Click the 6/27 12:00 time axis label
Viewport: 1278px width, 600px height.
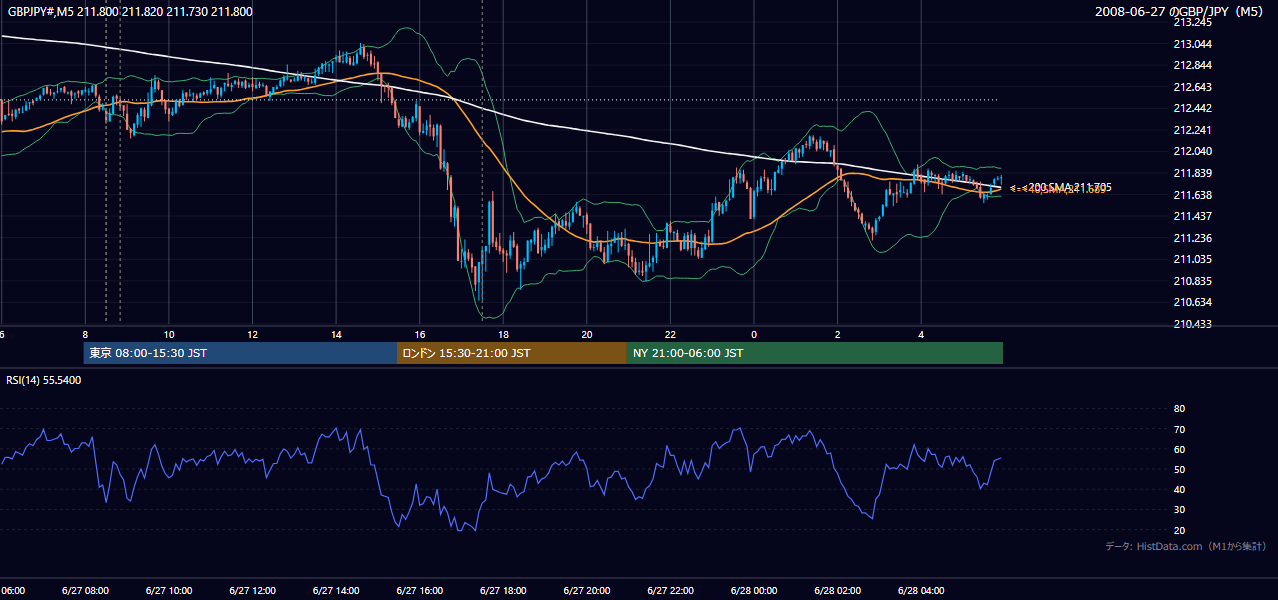point(252,590)
